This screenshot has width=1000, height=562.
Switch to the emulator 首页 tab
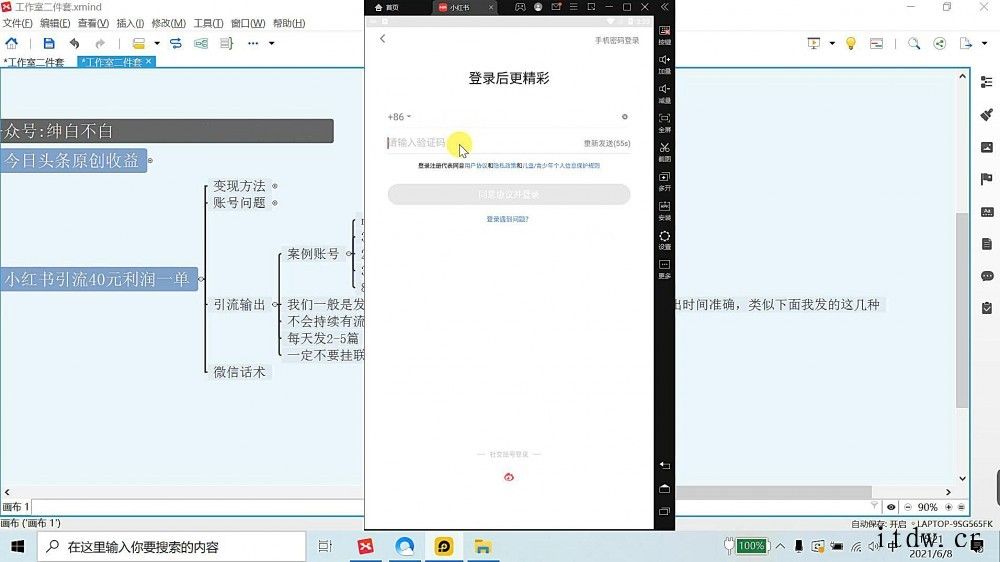[x=387, y=7]
